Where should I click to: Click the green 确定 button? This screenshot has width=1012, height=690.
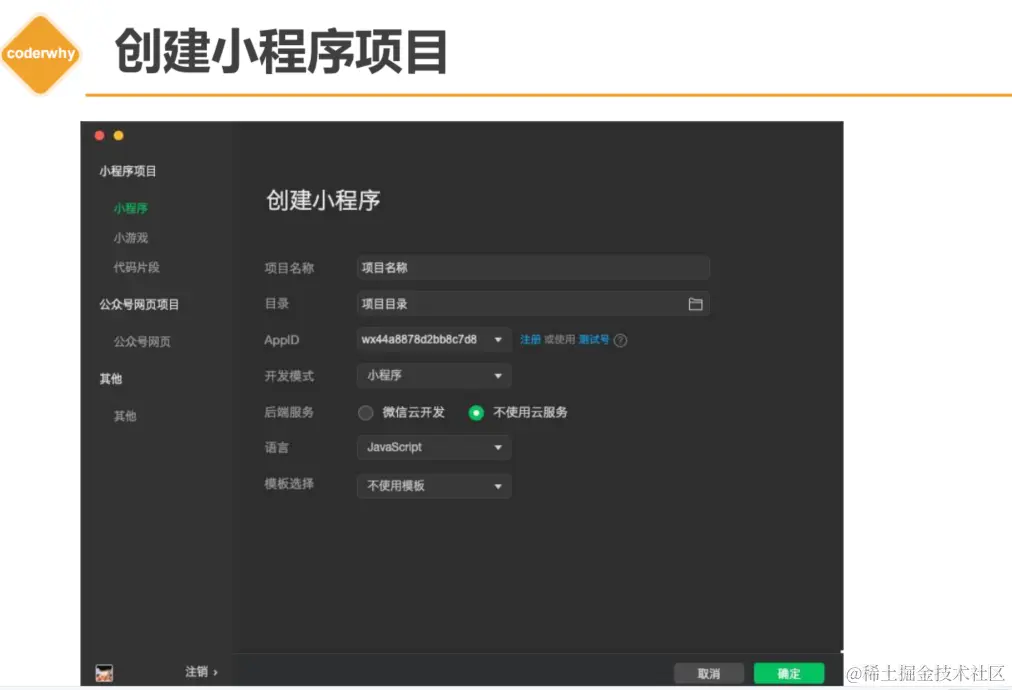[789, 673]
